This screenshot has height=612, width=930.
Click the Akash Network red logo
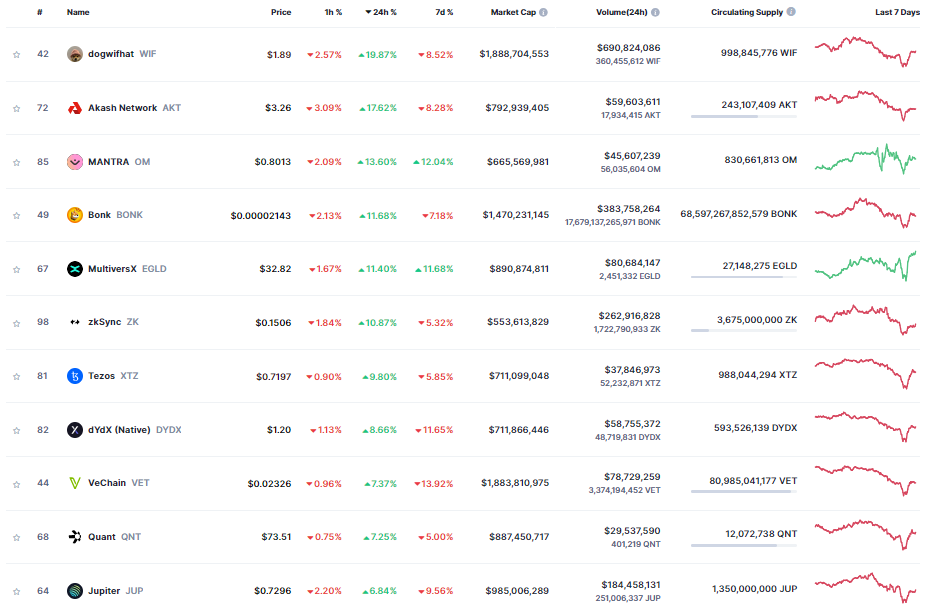pos(75,108)
